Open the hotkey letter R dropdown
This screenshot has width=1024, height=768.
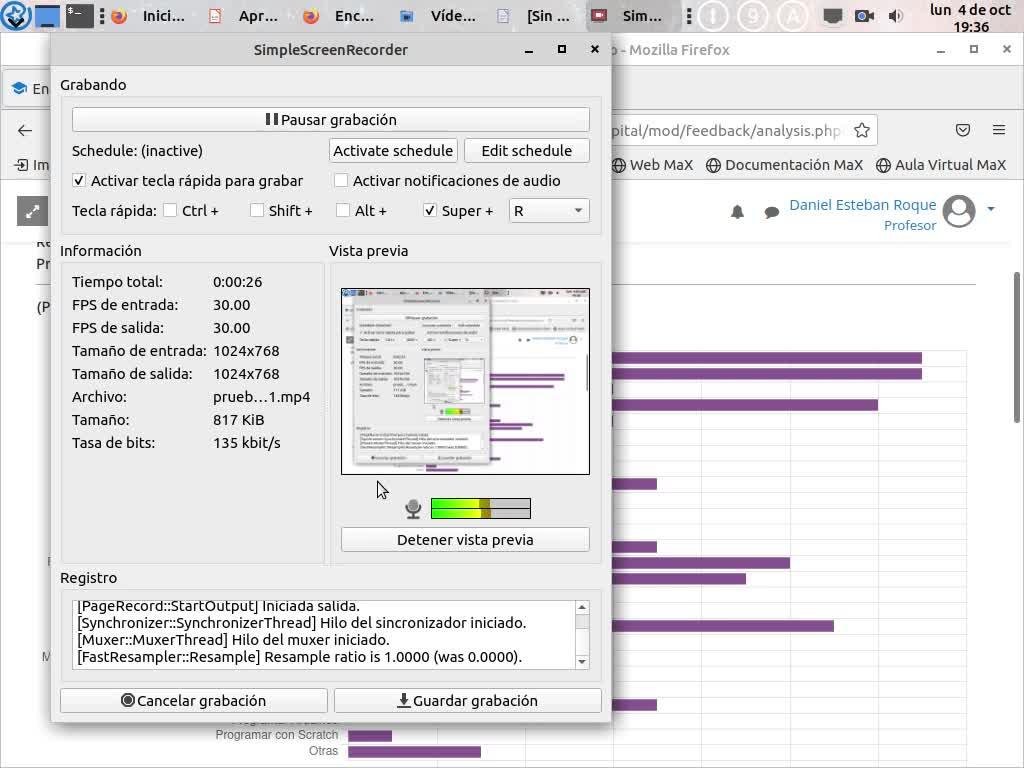coord(548,211)
